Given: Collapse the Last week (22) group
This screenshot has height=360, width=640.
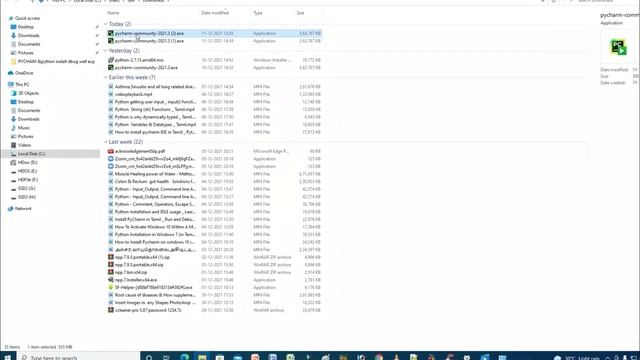Looking at the screenshot, I should tap(106, 142).
